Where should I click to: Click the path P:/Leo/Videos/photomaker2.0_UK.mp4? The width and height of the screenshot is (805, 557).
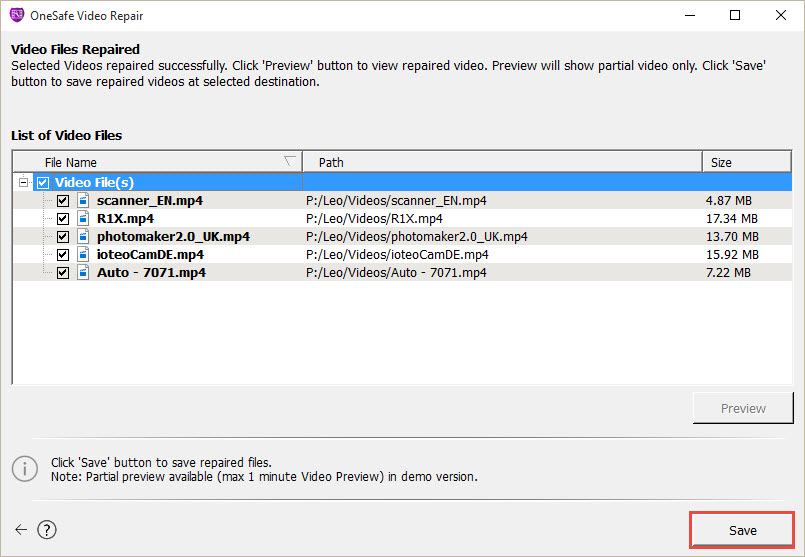(x=416, y=236)
